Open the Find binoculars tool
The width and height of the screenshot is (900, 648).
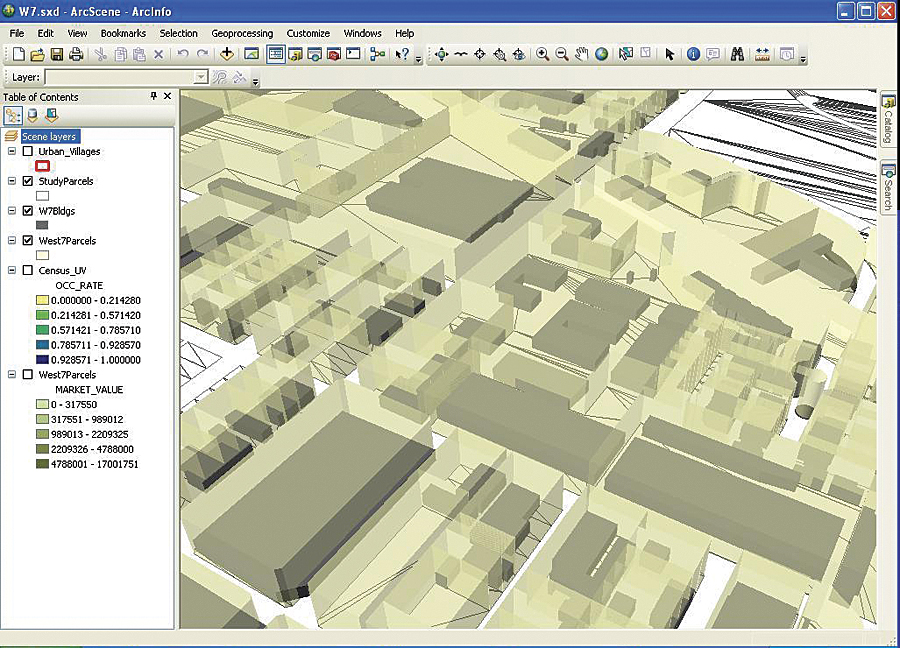click(x=737, y=55)
